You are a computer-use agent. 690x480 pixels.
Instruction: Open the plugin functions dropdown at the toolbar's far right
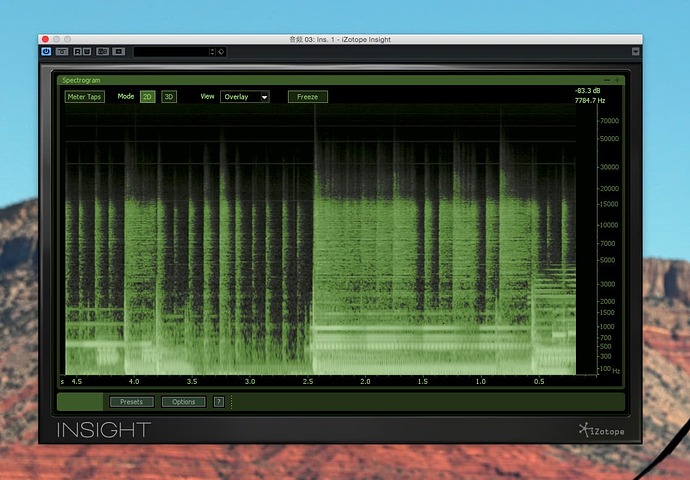pos(635,51)
